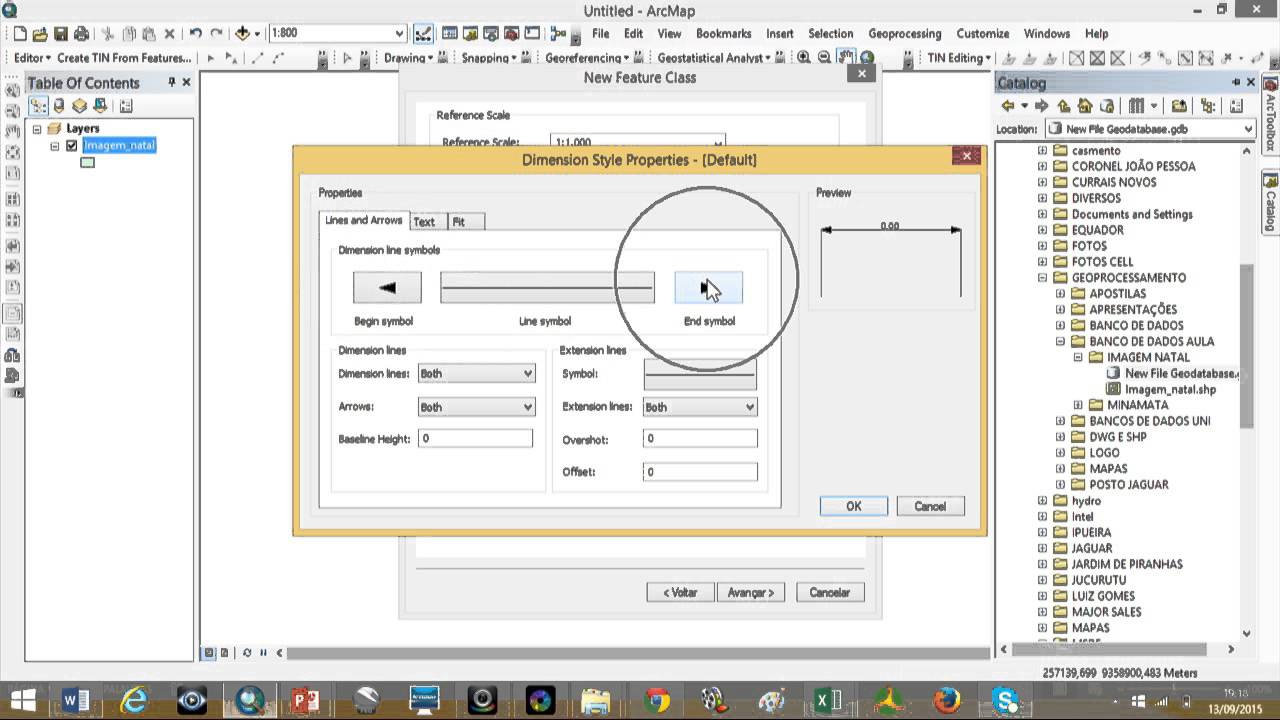Click the Add Data icon
Screen dimensions: 1280x720
242,33
